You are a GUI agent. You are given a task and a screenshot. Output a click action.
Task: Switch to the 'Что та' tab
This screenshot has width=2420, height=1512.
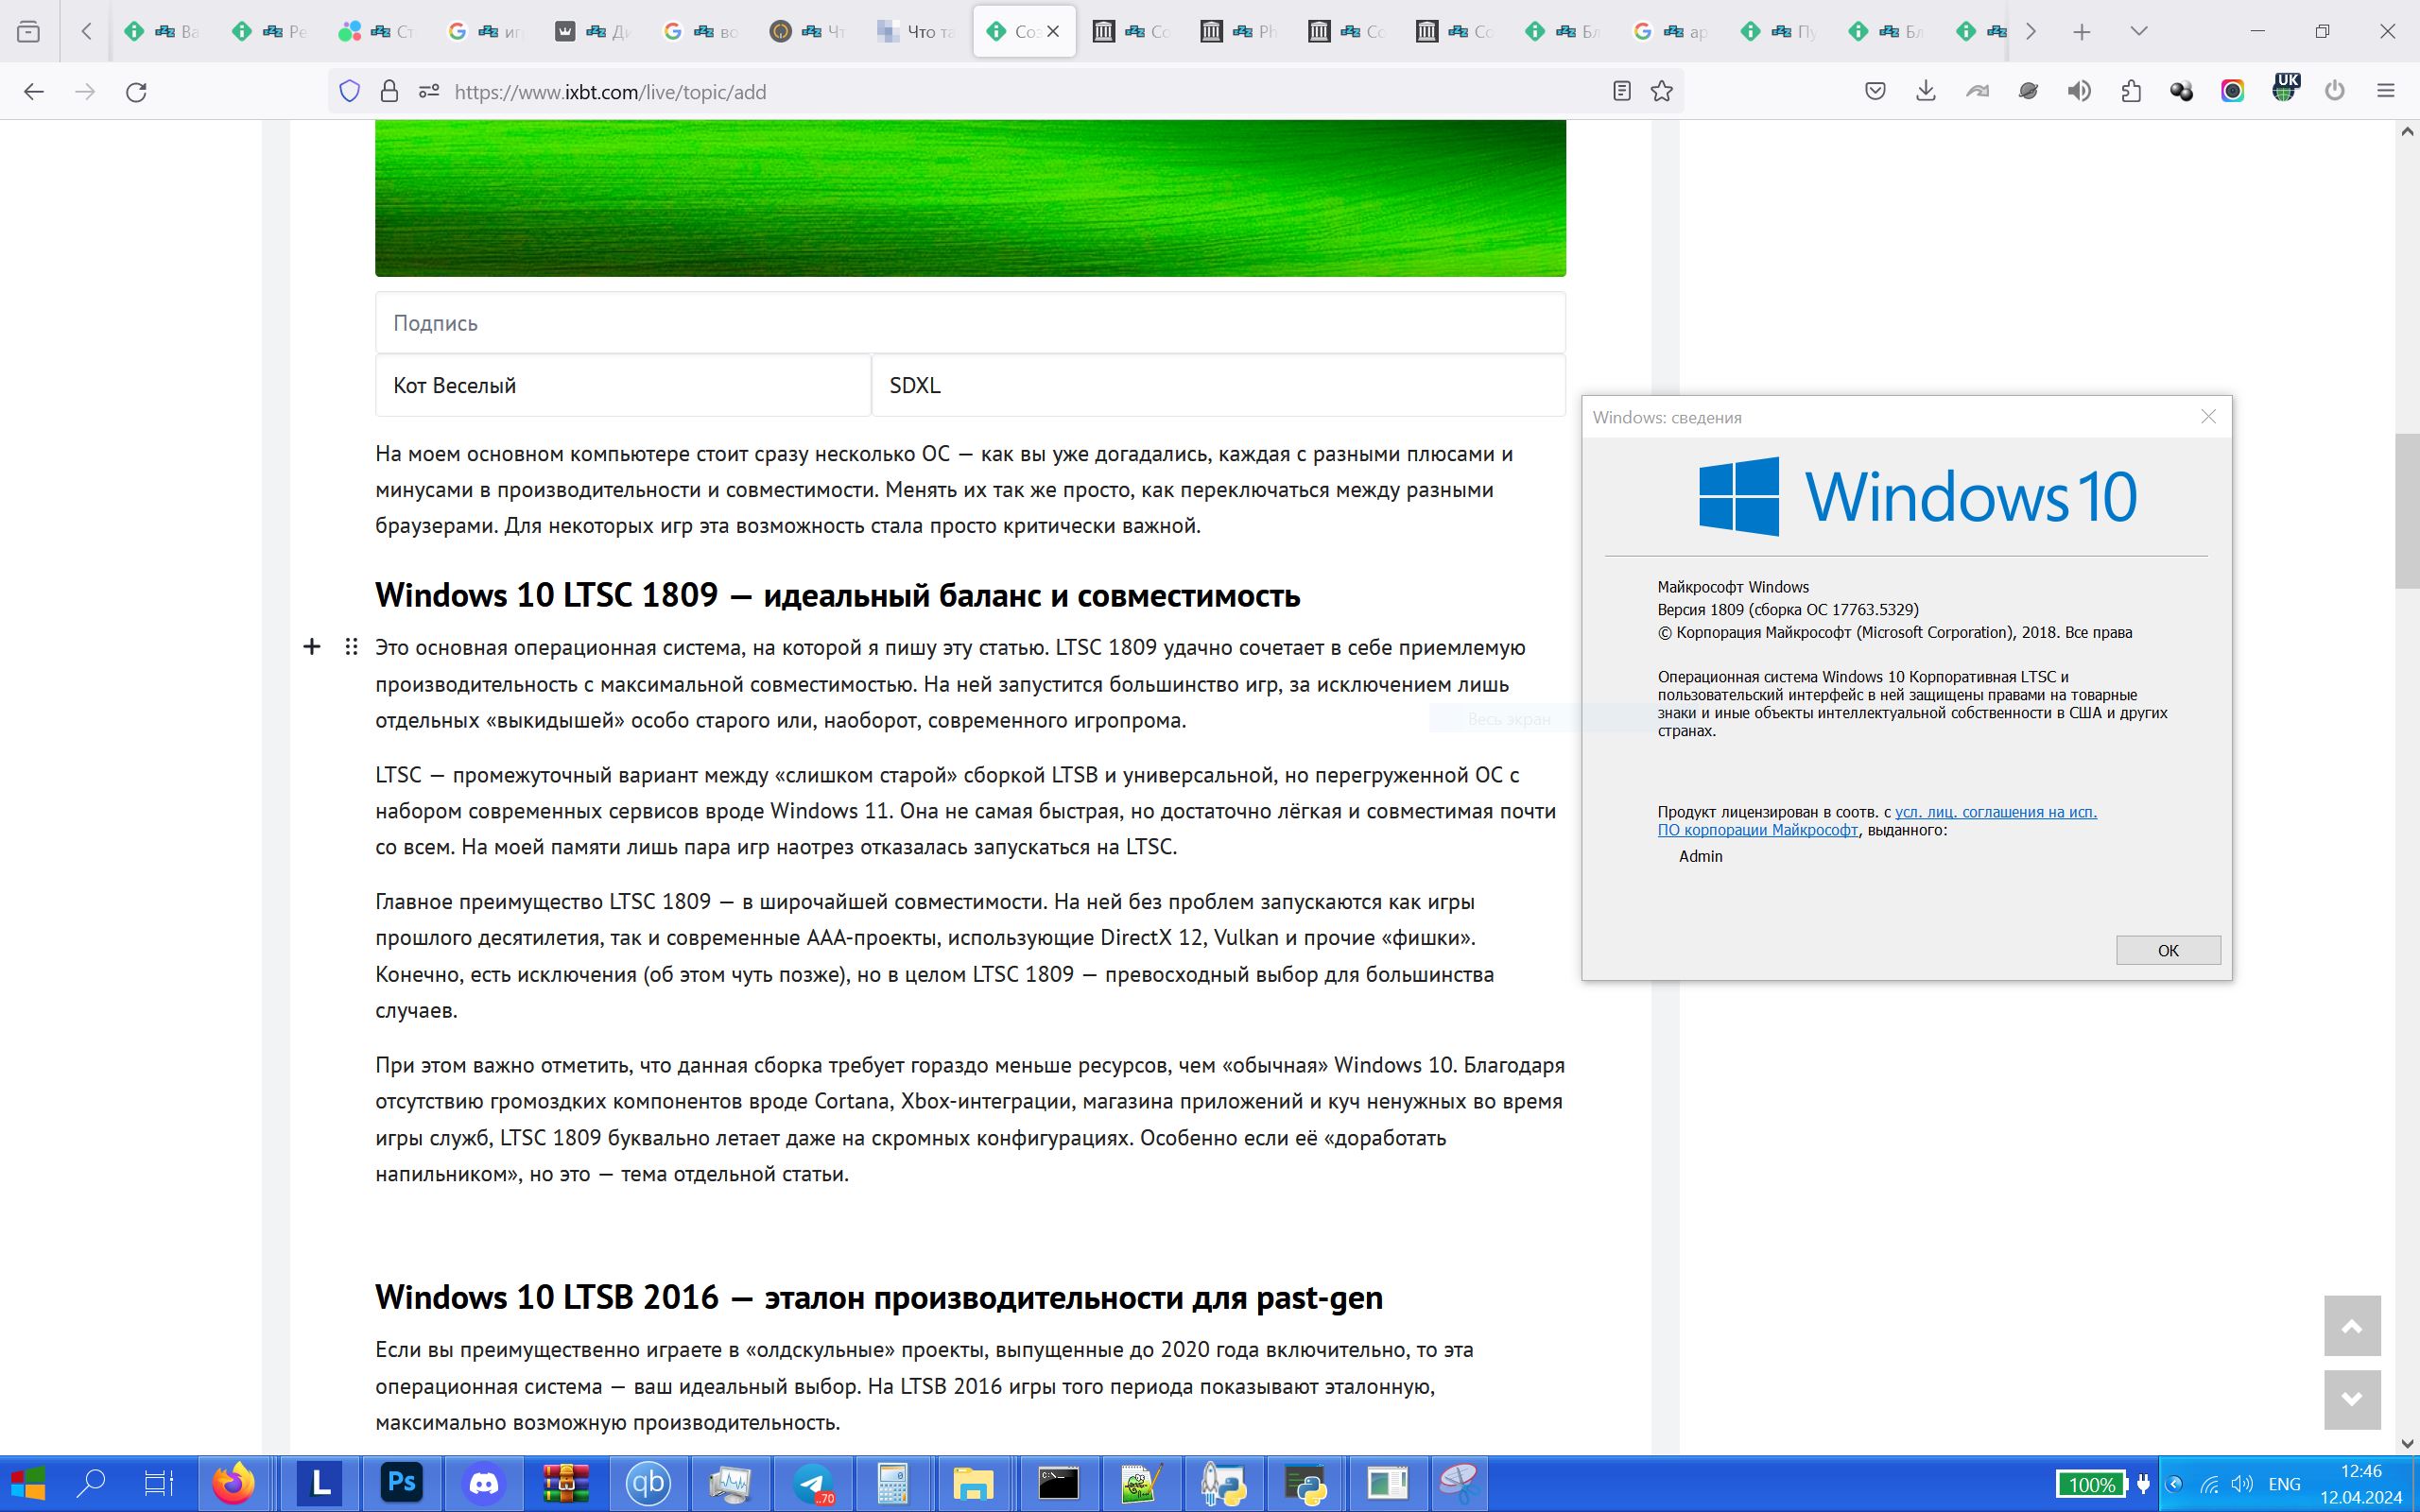917,31
